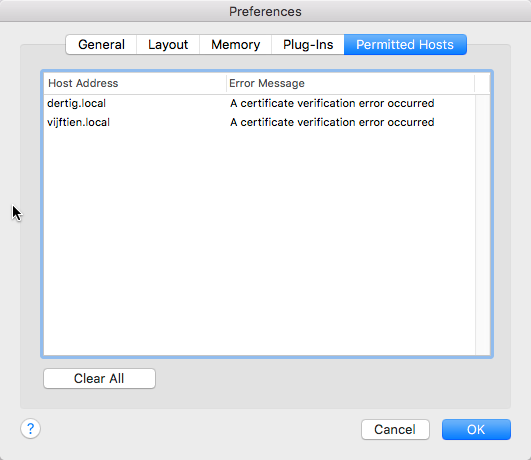
Task: Sort by the Host Address column header
Action: click(x=135, y=83)
